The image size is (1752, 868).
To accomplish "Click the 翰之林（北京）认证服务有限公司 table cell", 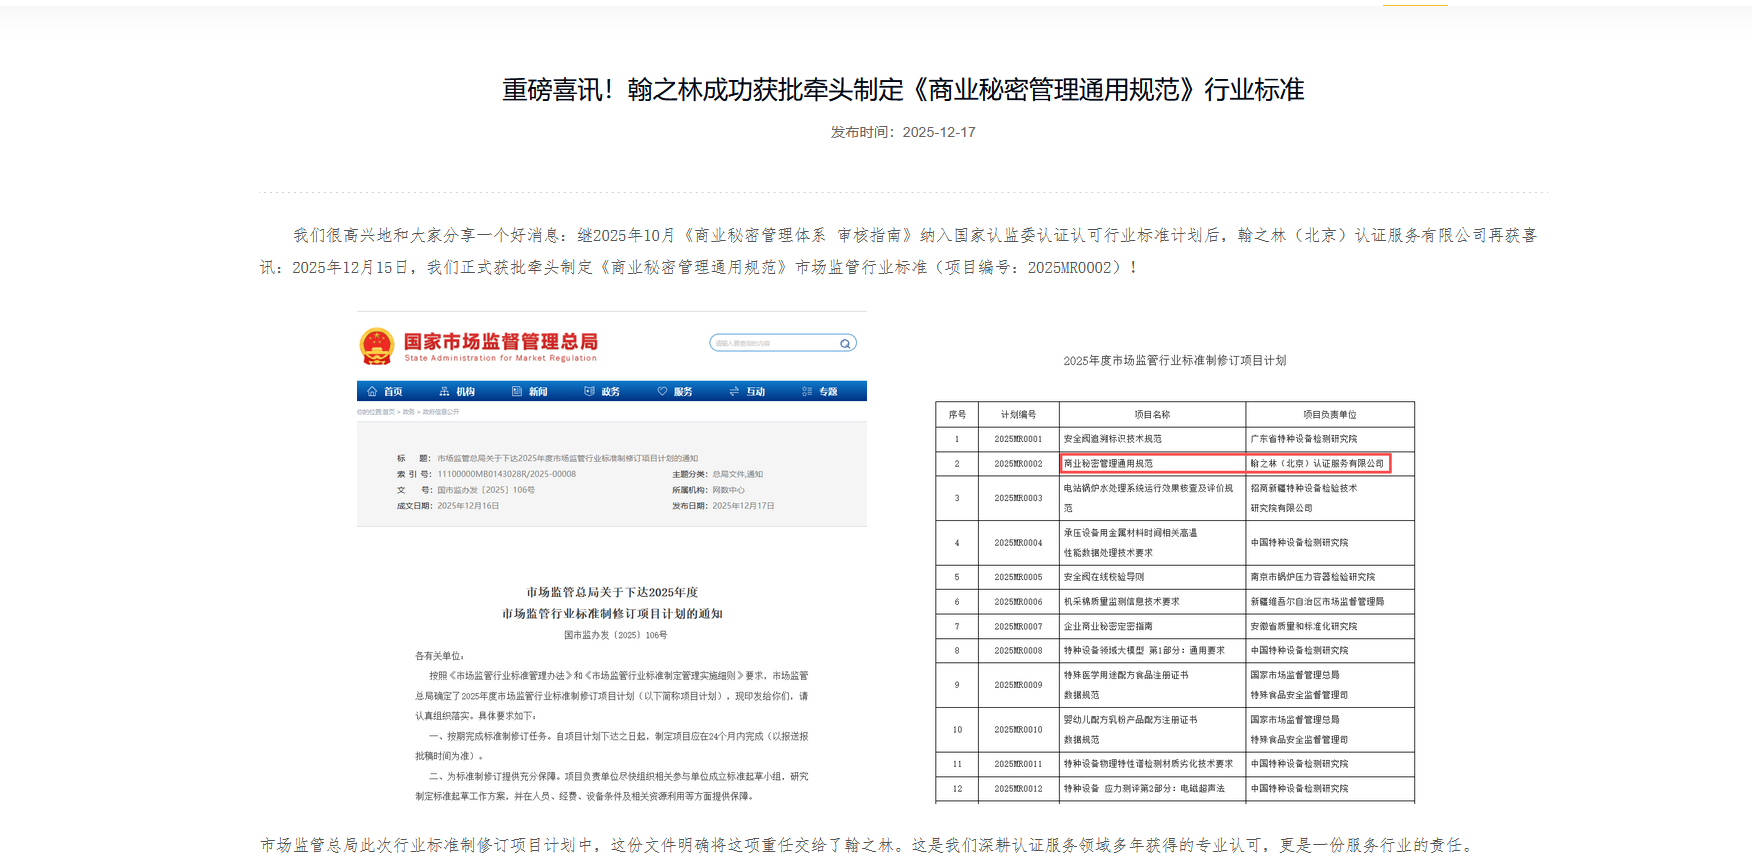I will tap(1318, 464).
